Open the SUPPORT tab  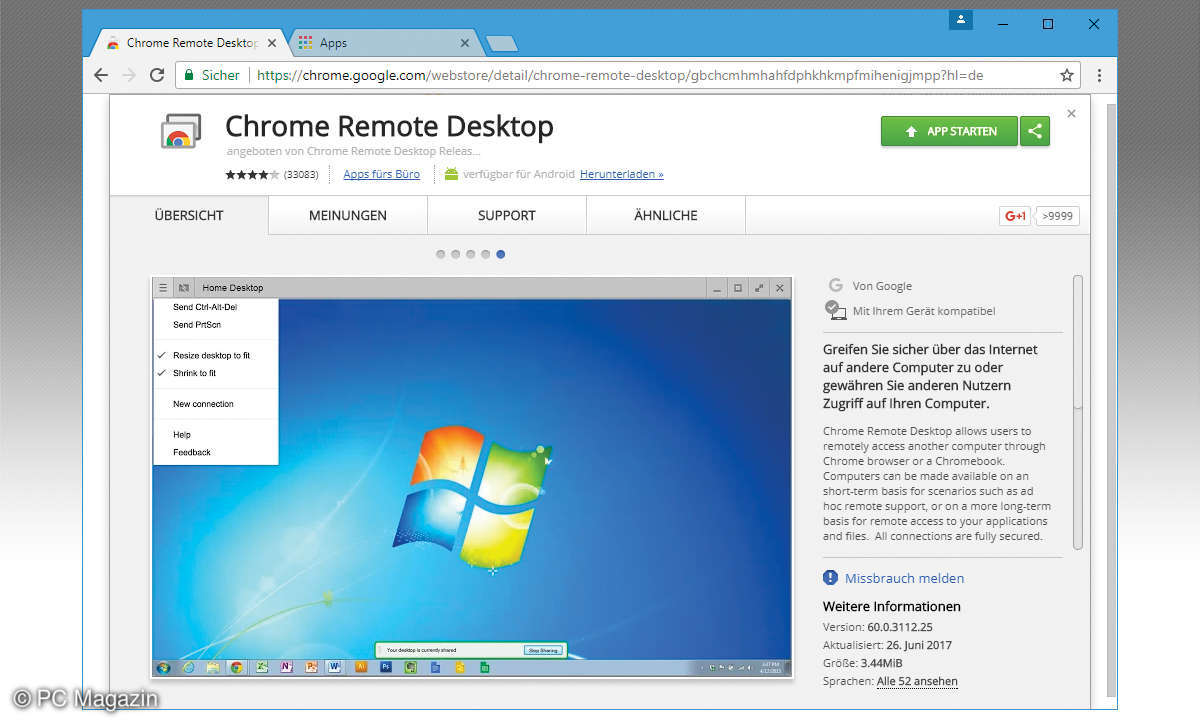(x=507, y=215)
